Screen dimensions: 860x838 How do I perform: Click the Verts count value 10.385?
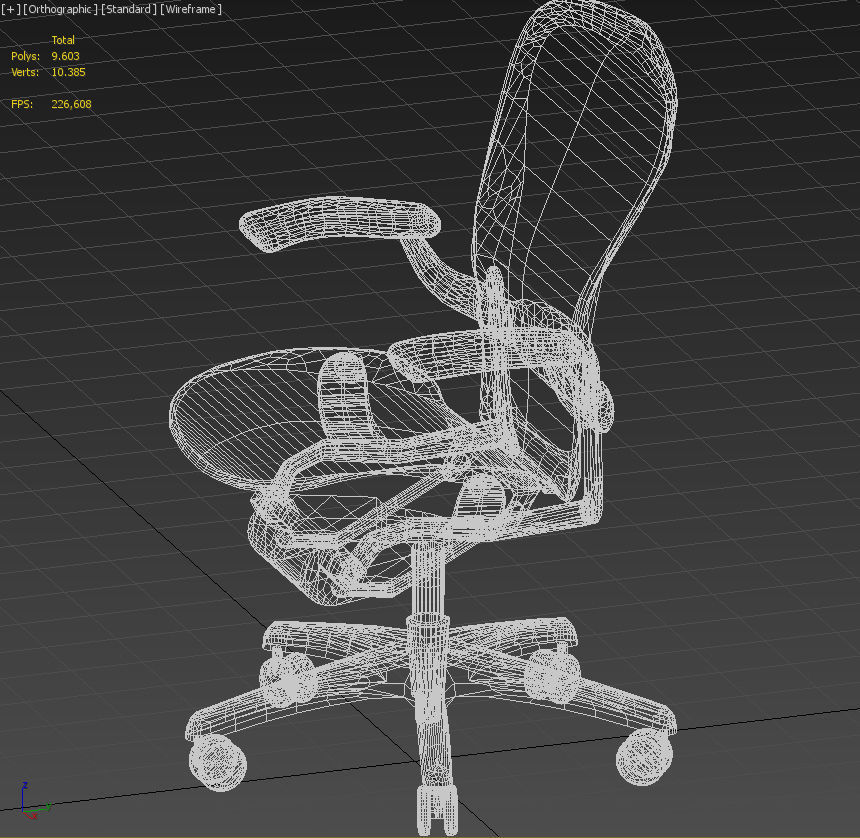click(69, 72)
